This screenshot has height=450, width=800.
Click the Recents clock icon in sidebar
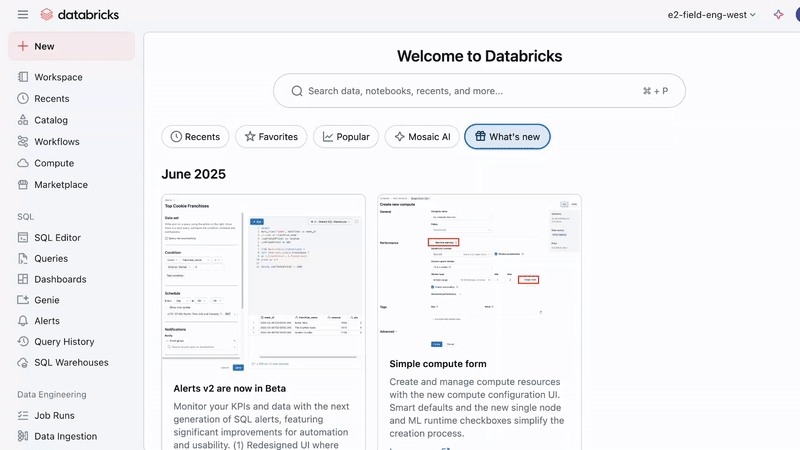[23, 98]
